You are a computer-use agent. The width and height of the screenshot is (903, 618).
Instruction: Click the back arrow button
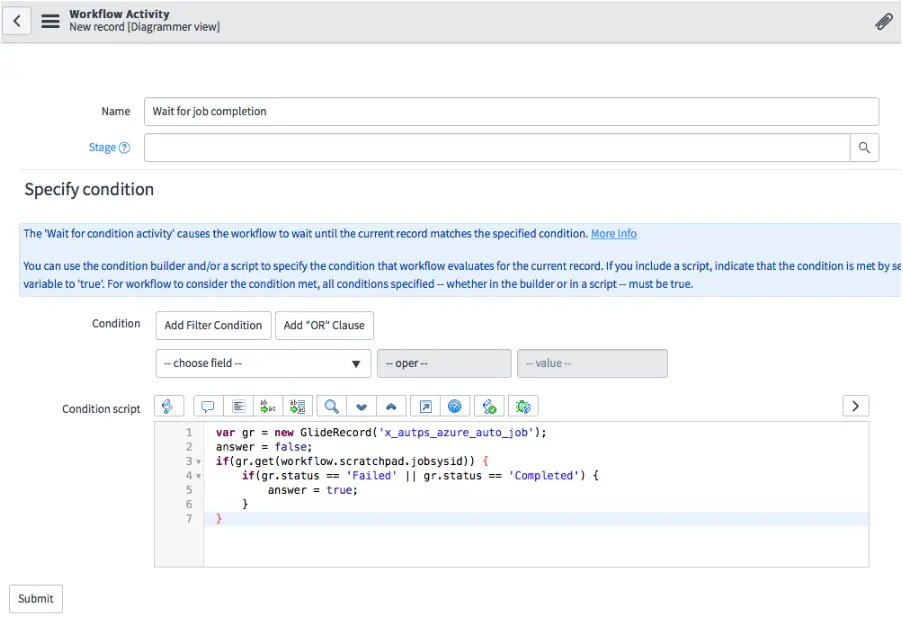pyautogui.click(x=17, y=20)
